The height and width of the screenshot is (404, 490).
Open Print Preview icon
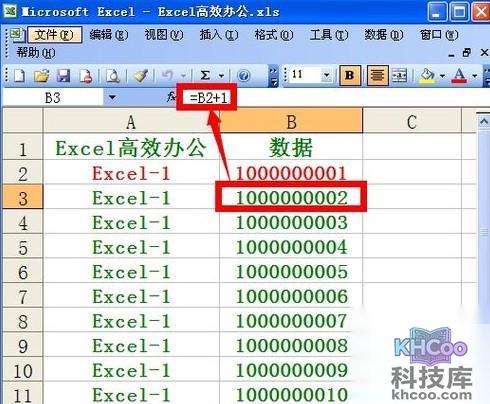113,76
